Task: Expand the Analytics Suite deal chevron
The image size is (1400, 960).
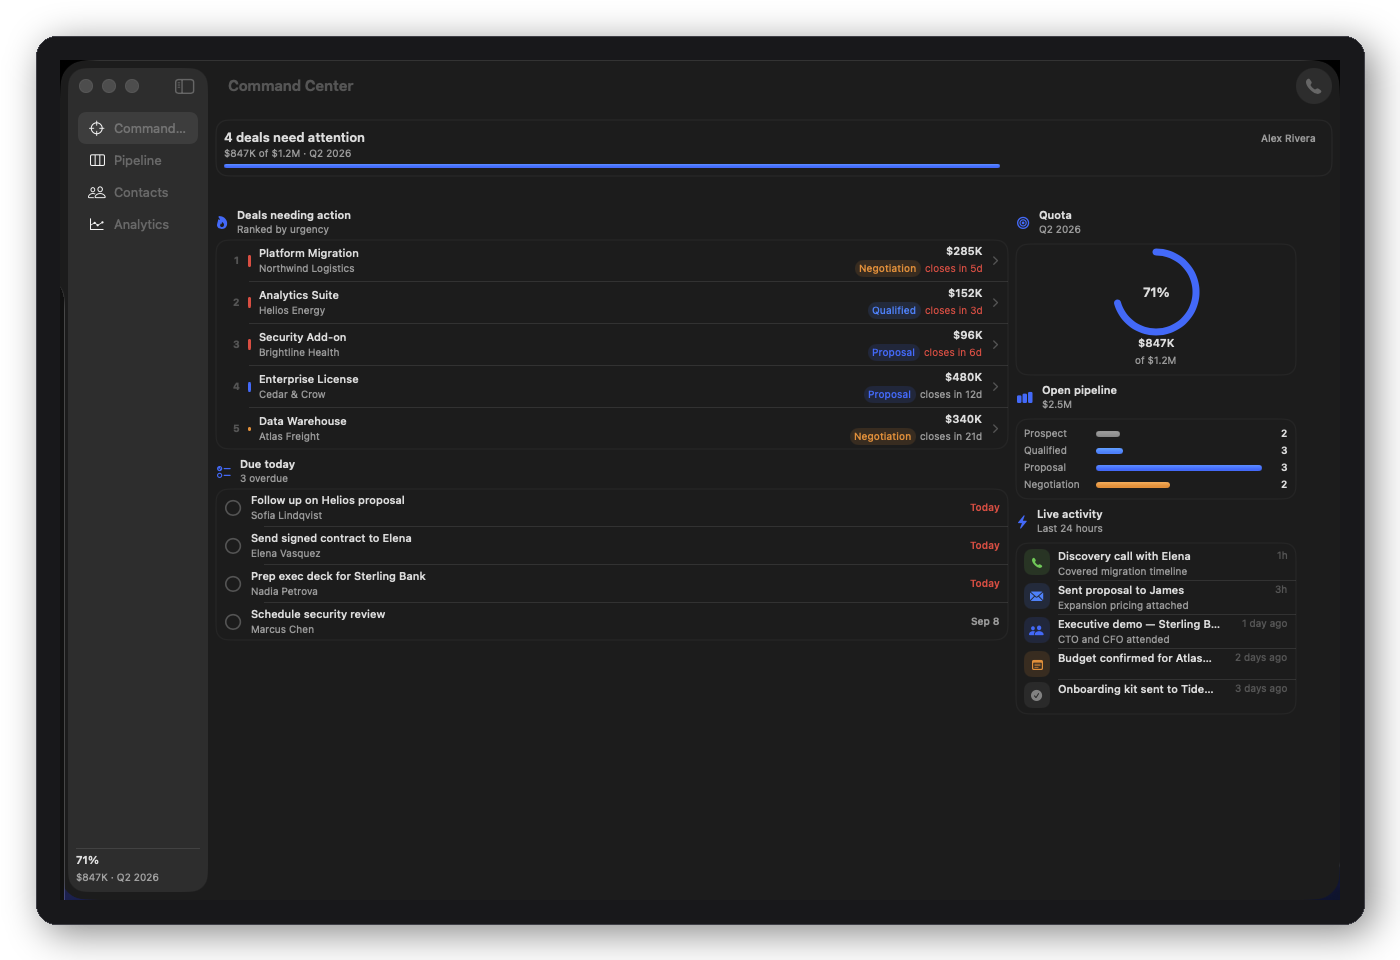Action: point(995,302)
